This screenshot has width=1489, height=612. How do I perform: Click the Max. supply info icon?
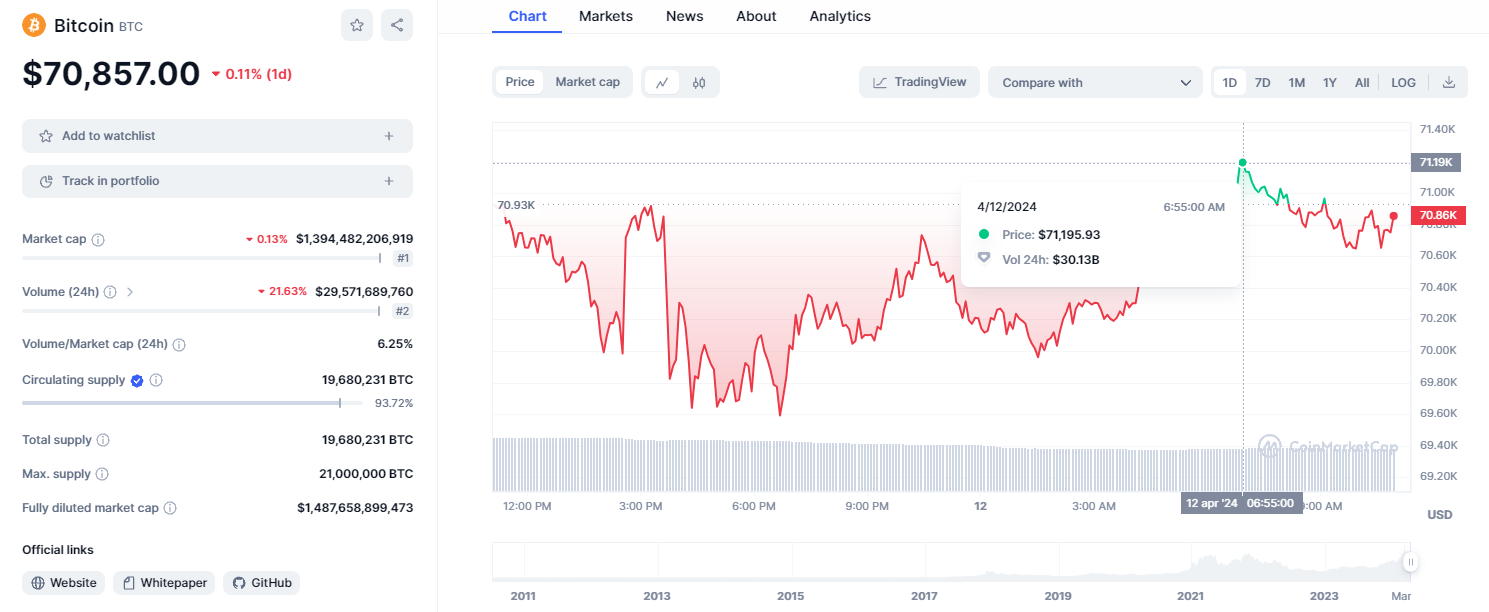[102, 474]
